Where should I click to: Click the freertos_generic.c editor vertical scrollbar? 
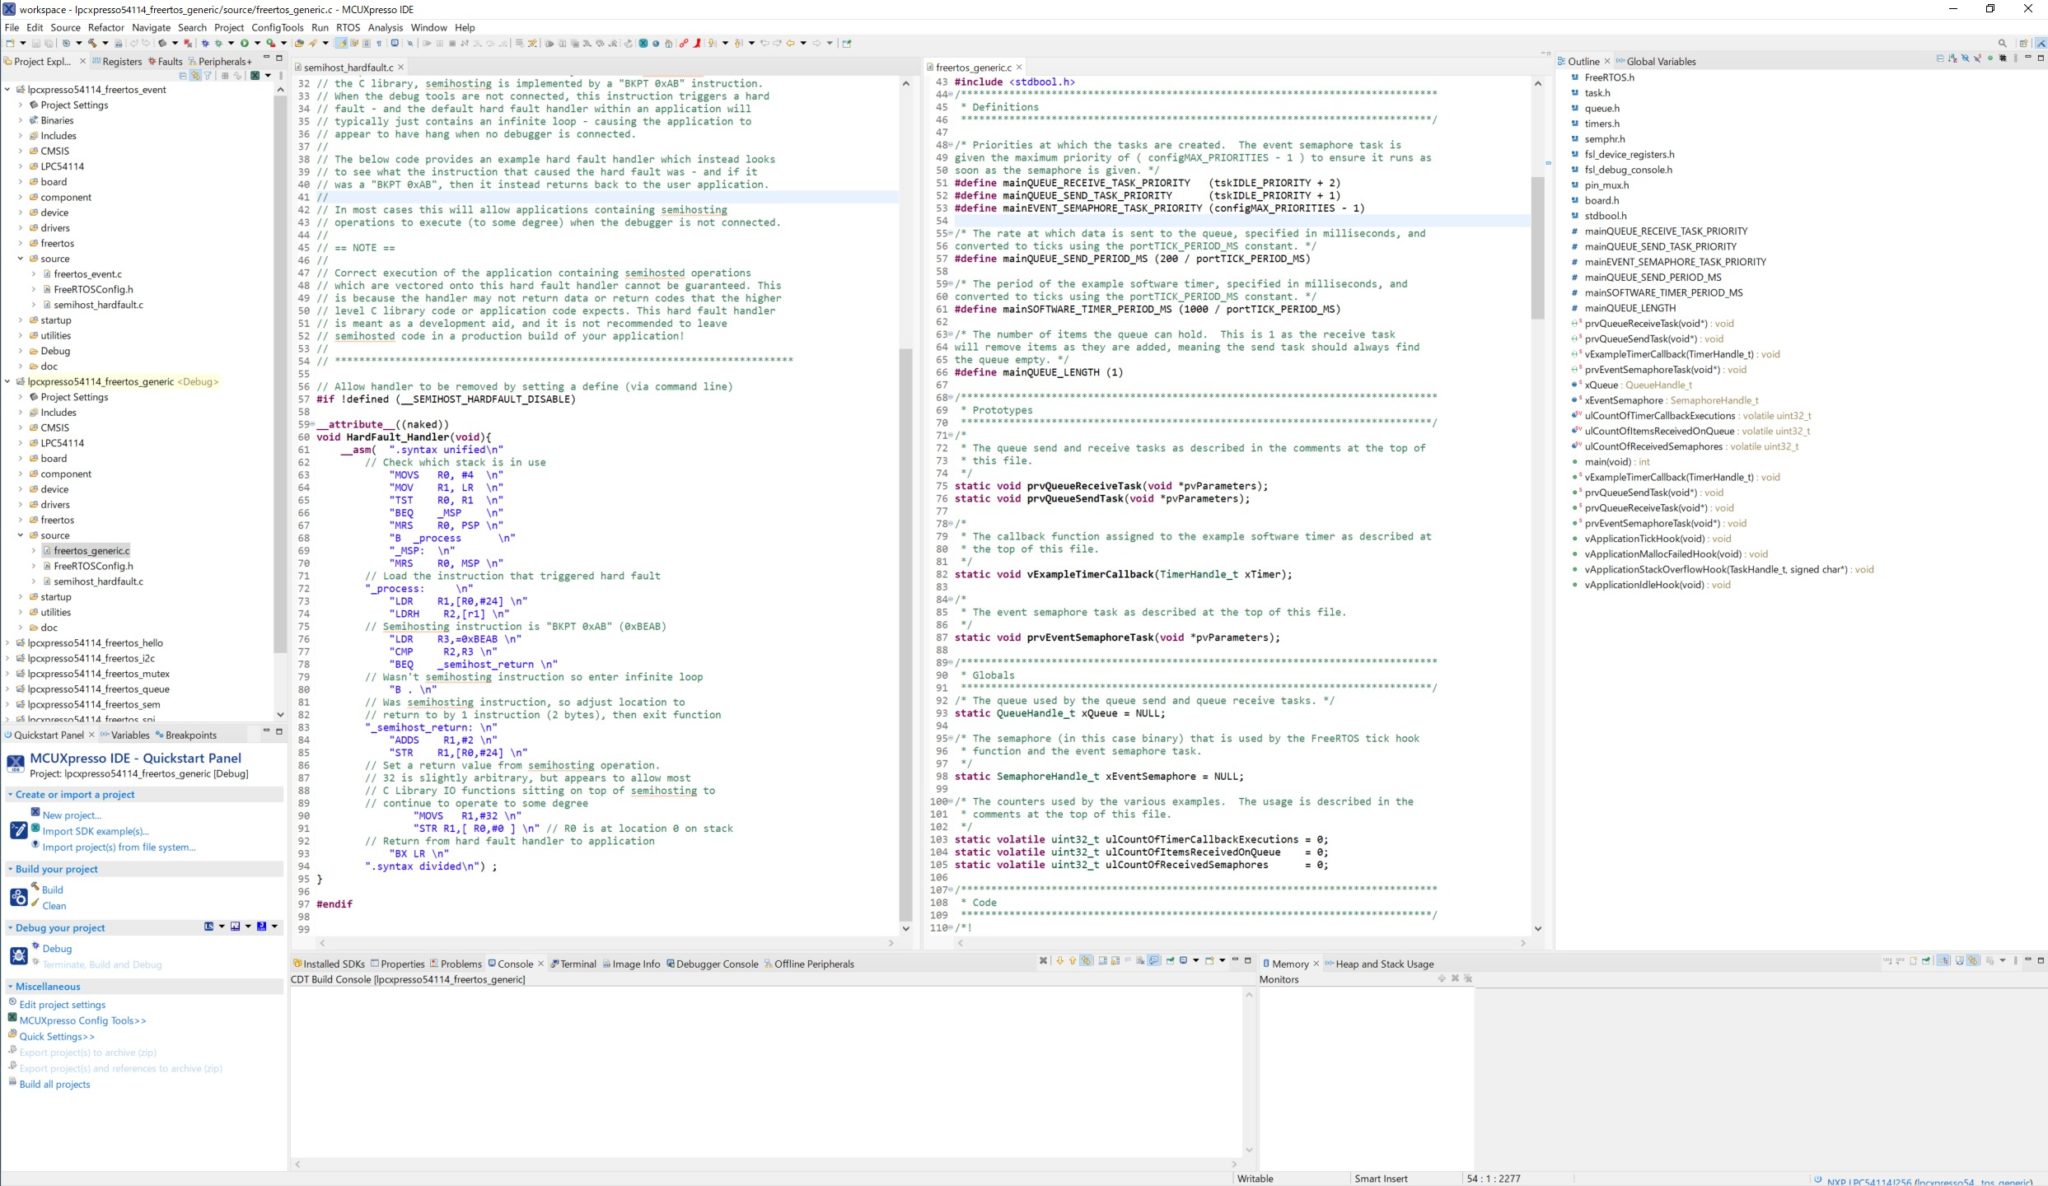tap(1537, 250)
